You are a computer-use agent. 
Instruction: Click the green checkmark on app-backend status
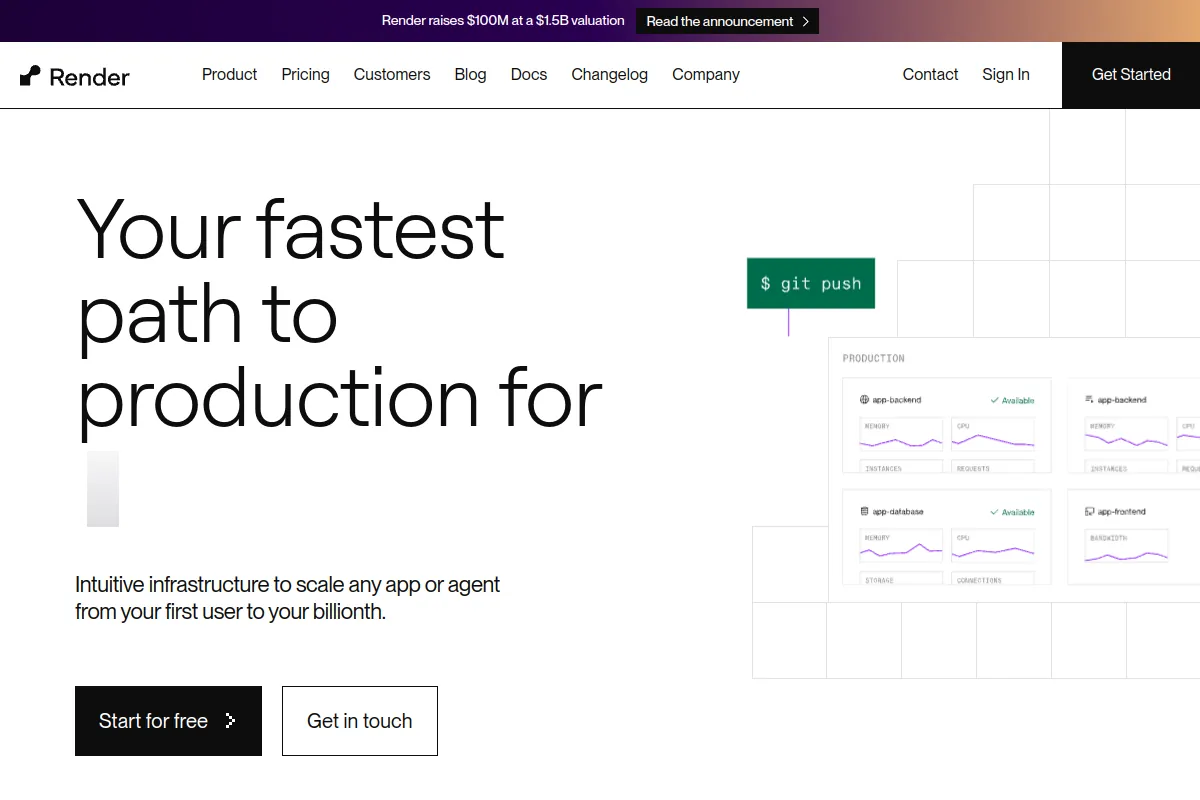coord(994,400)
